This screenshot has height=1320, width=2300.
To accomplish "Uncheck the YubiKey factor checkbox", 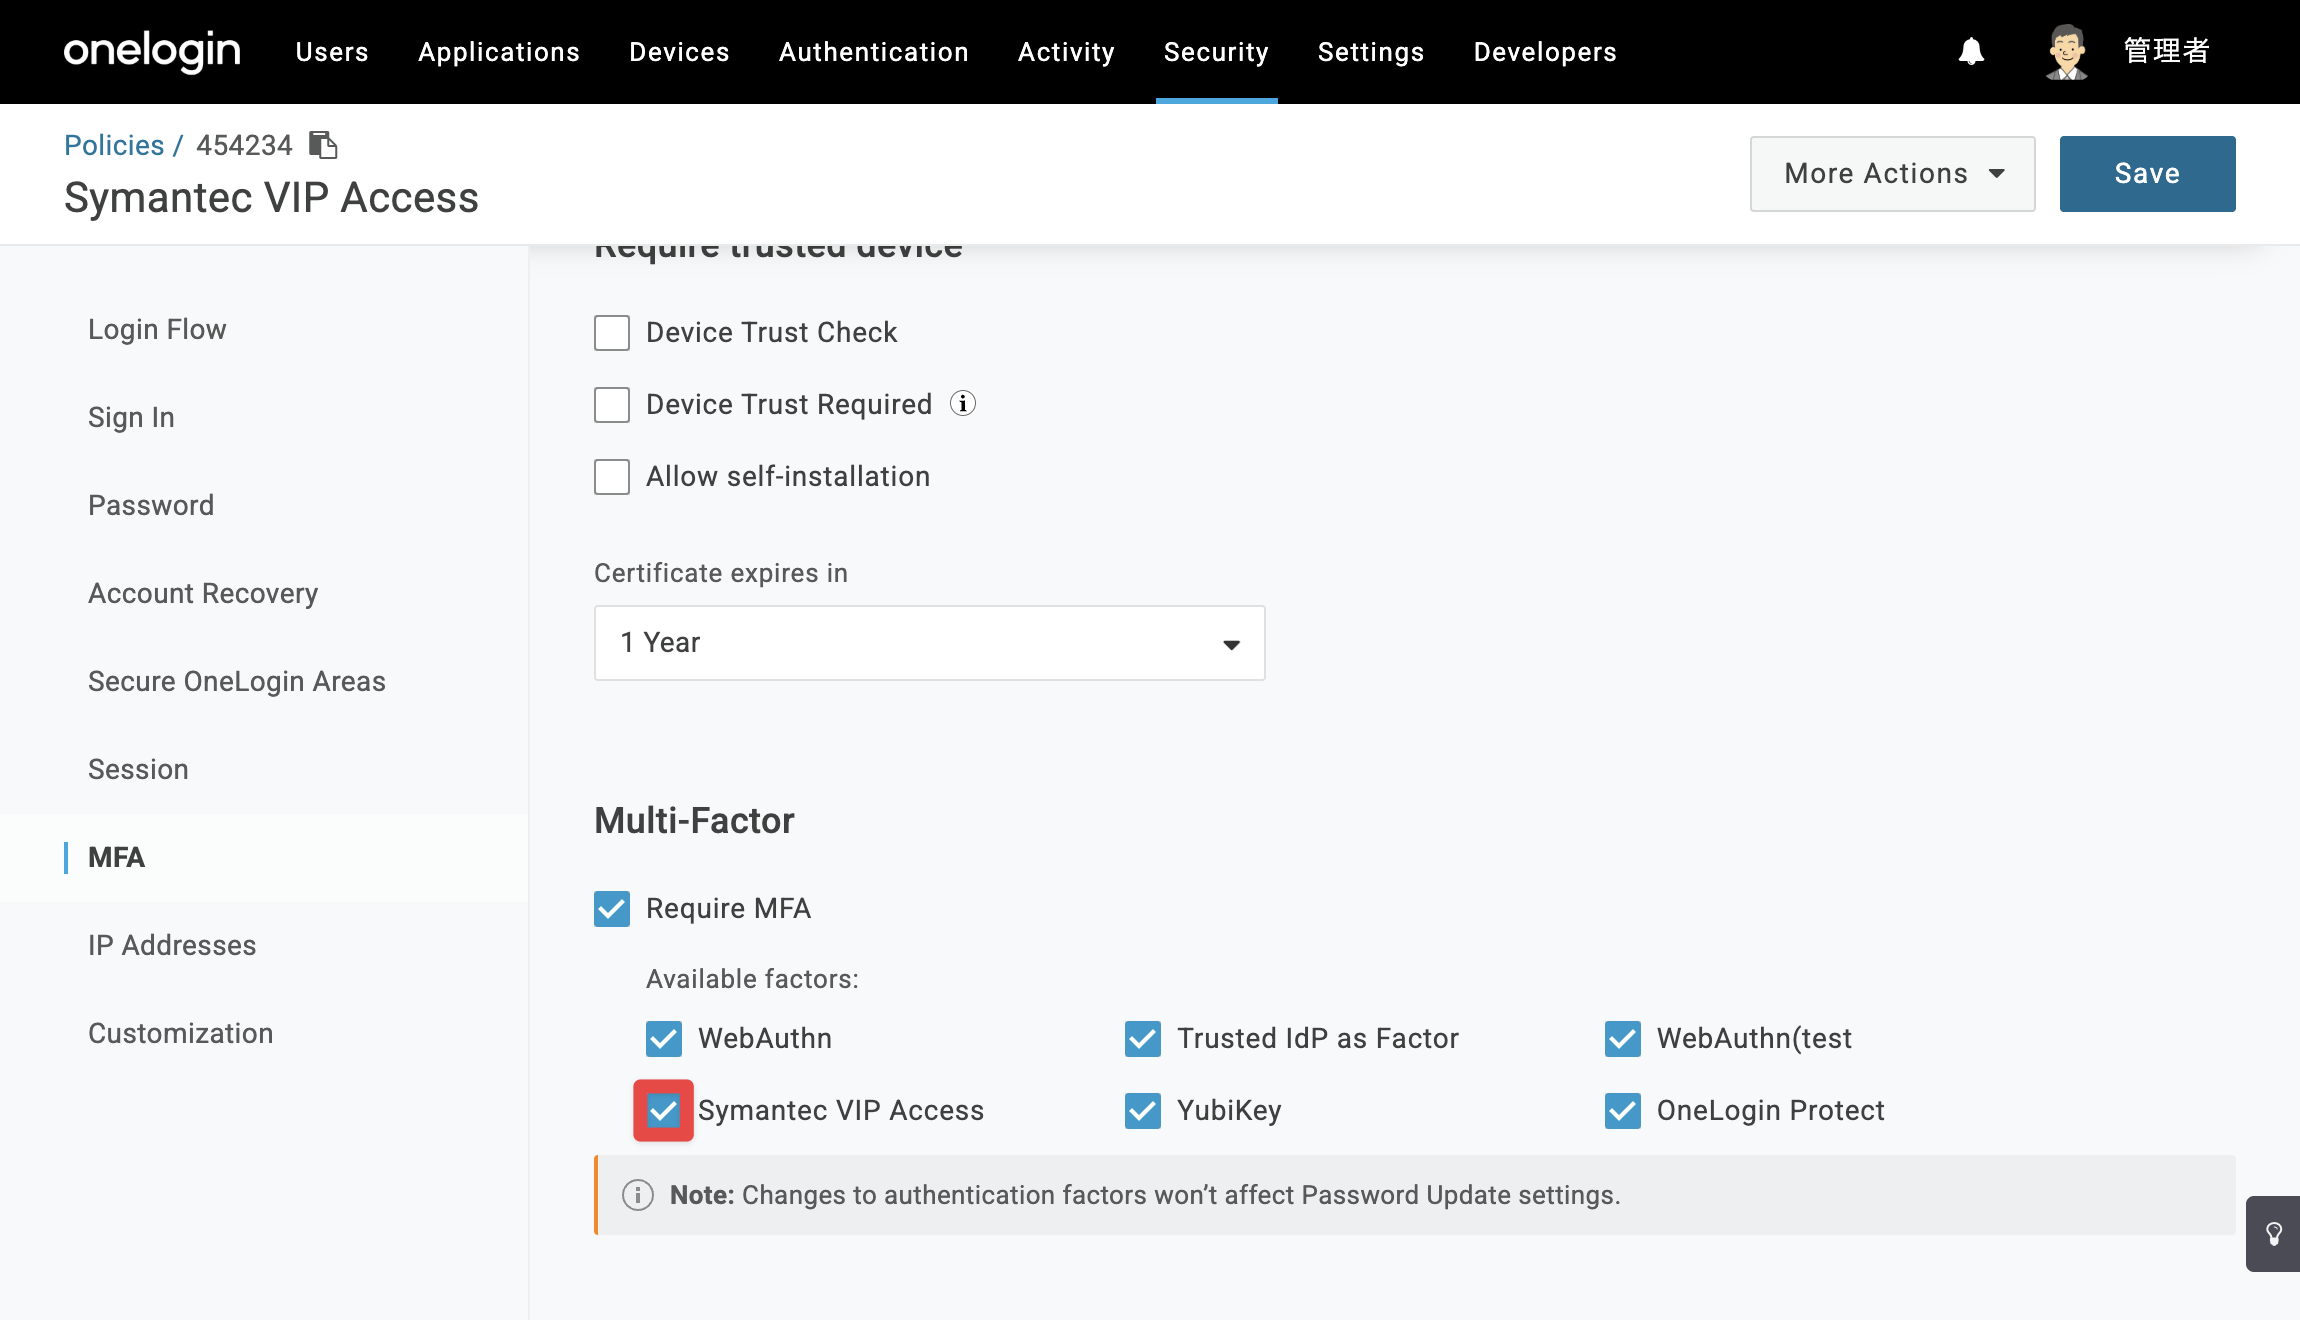I will coord(1143,1111).
